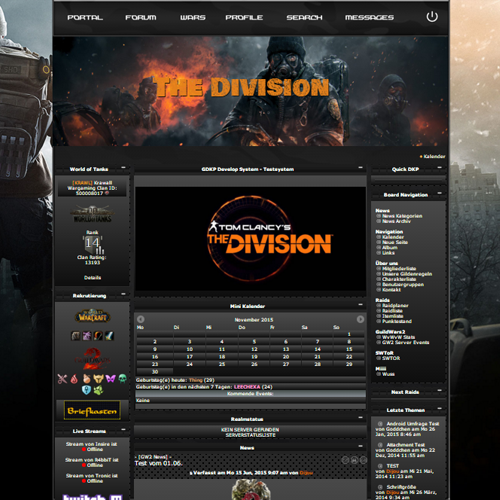Select the red flame elementalist icon
The width and height of the screenshot is (500, 500).
coord(74,379)
